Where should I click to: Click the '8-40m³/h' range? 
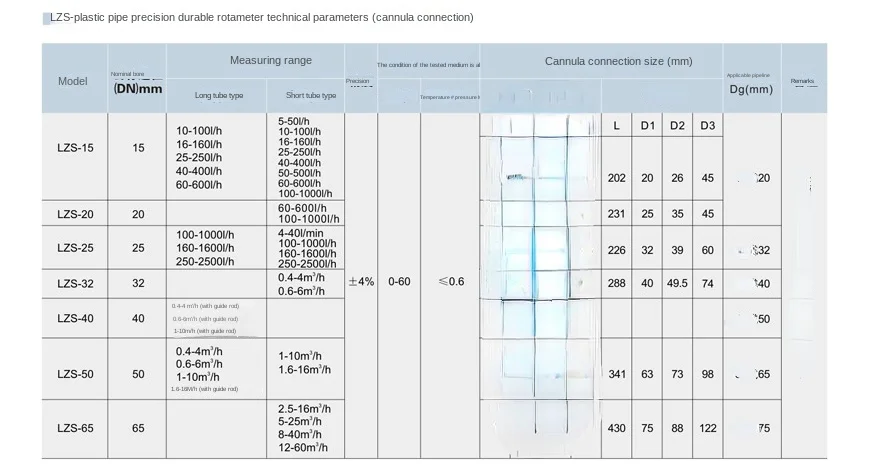[300, 435]
